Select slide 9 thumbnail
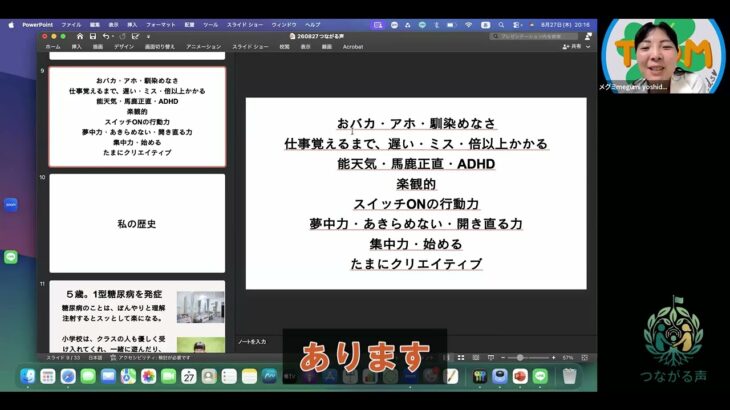 (x=137, y=117)
